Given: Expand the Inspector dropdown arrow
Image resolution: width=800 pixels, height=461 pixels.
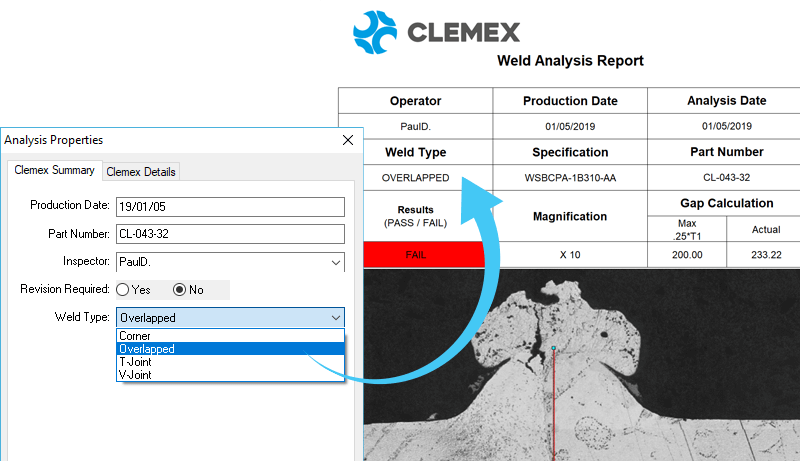Looking at the screenshot, I should click(334, 263).
